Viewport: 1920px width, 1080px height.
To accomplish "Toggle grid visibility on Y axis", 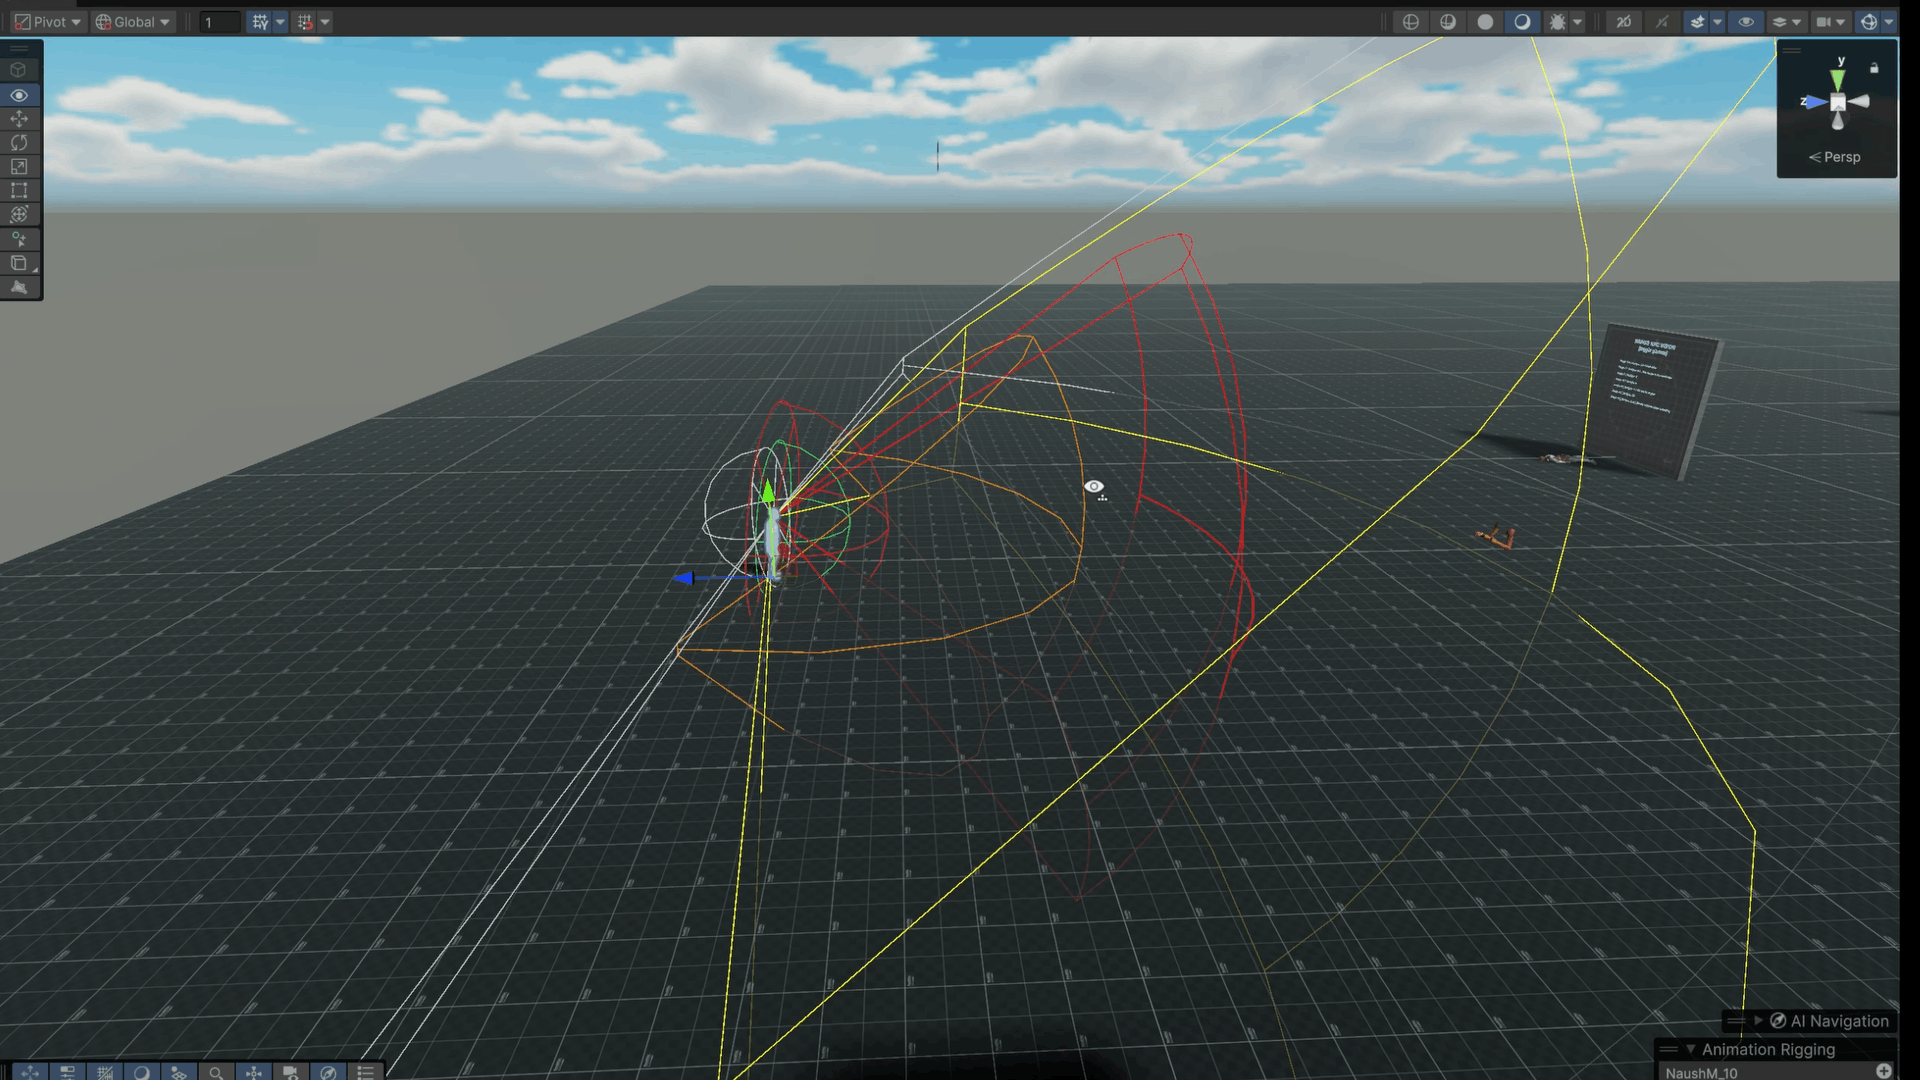I will (x=260, y=22).
